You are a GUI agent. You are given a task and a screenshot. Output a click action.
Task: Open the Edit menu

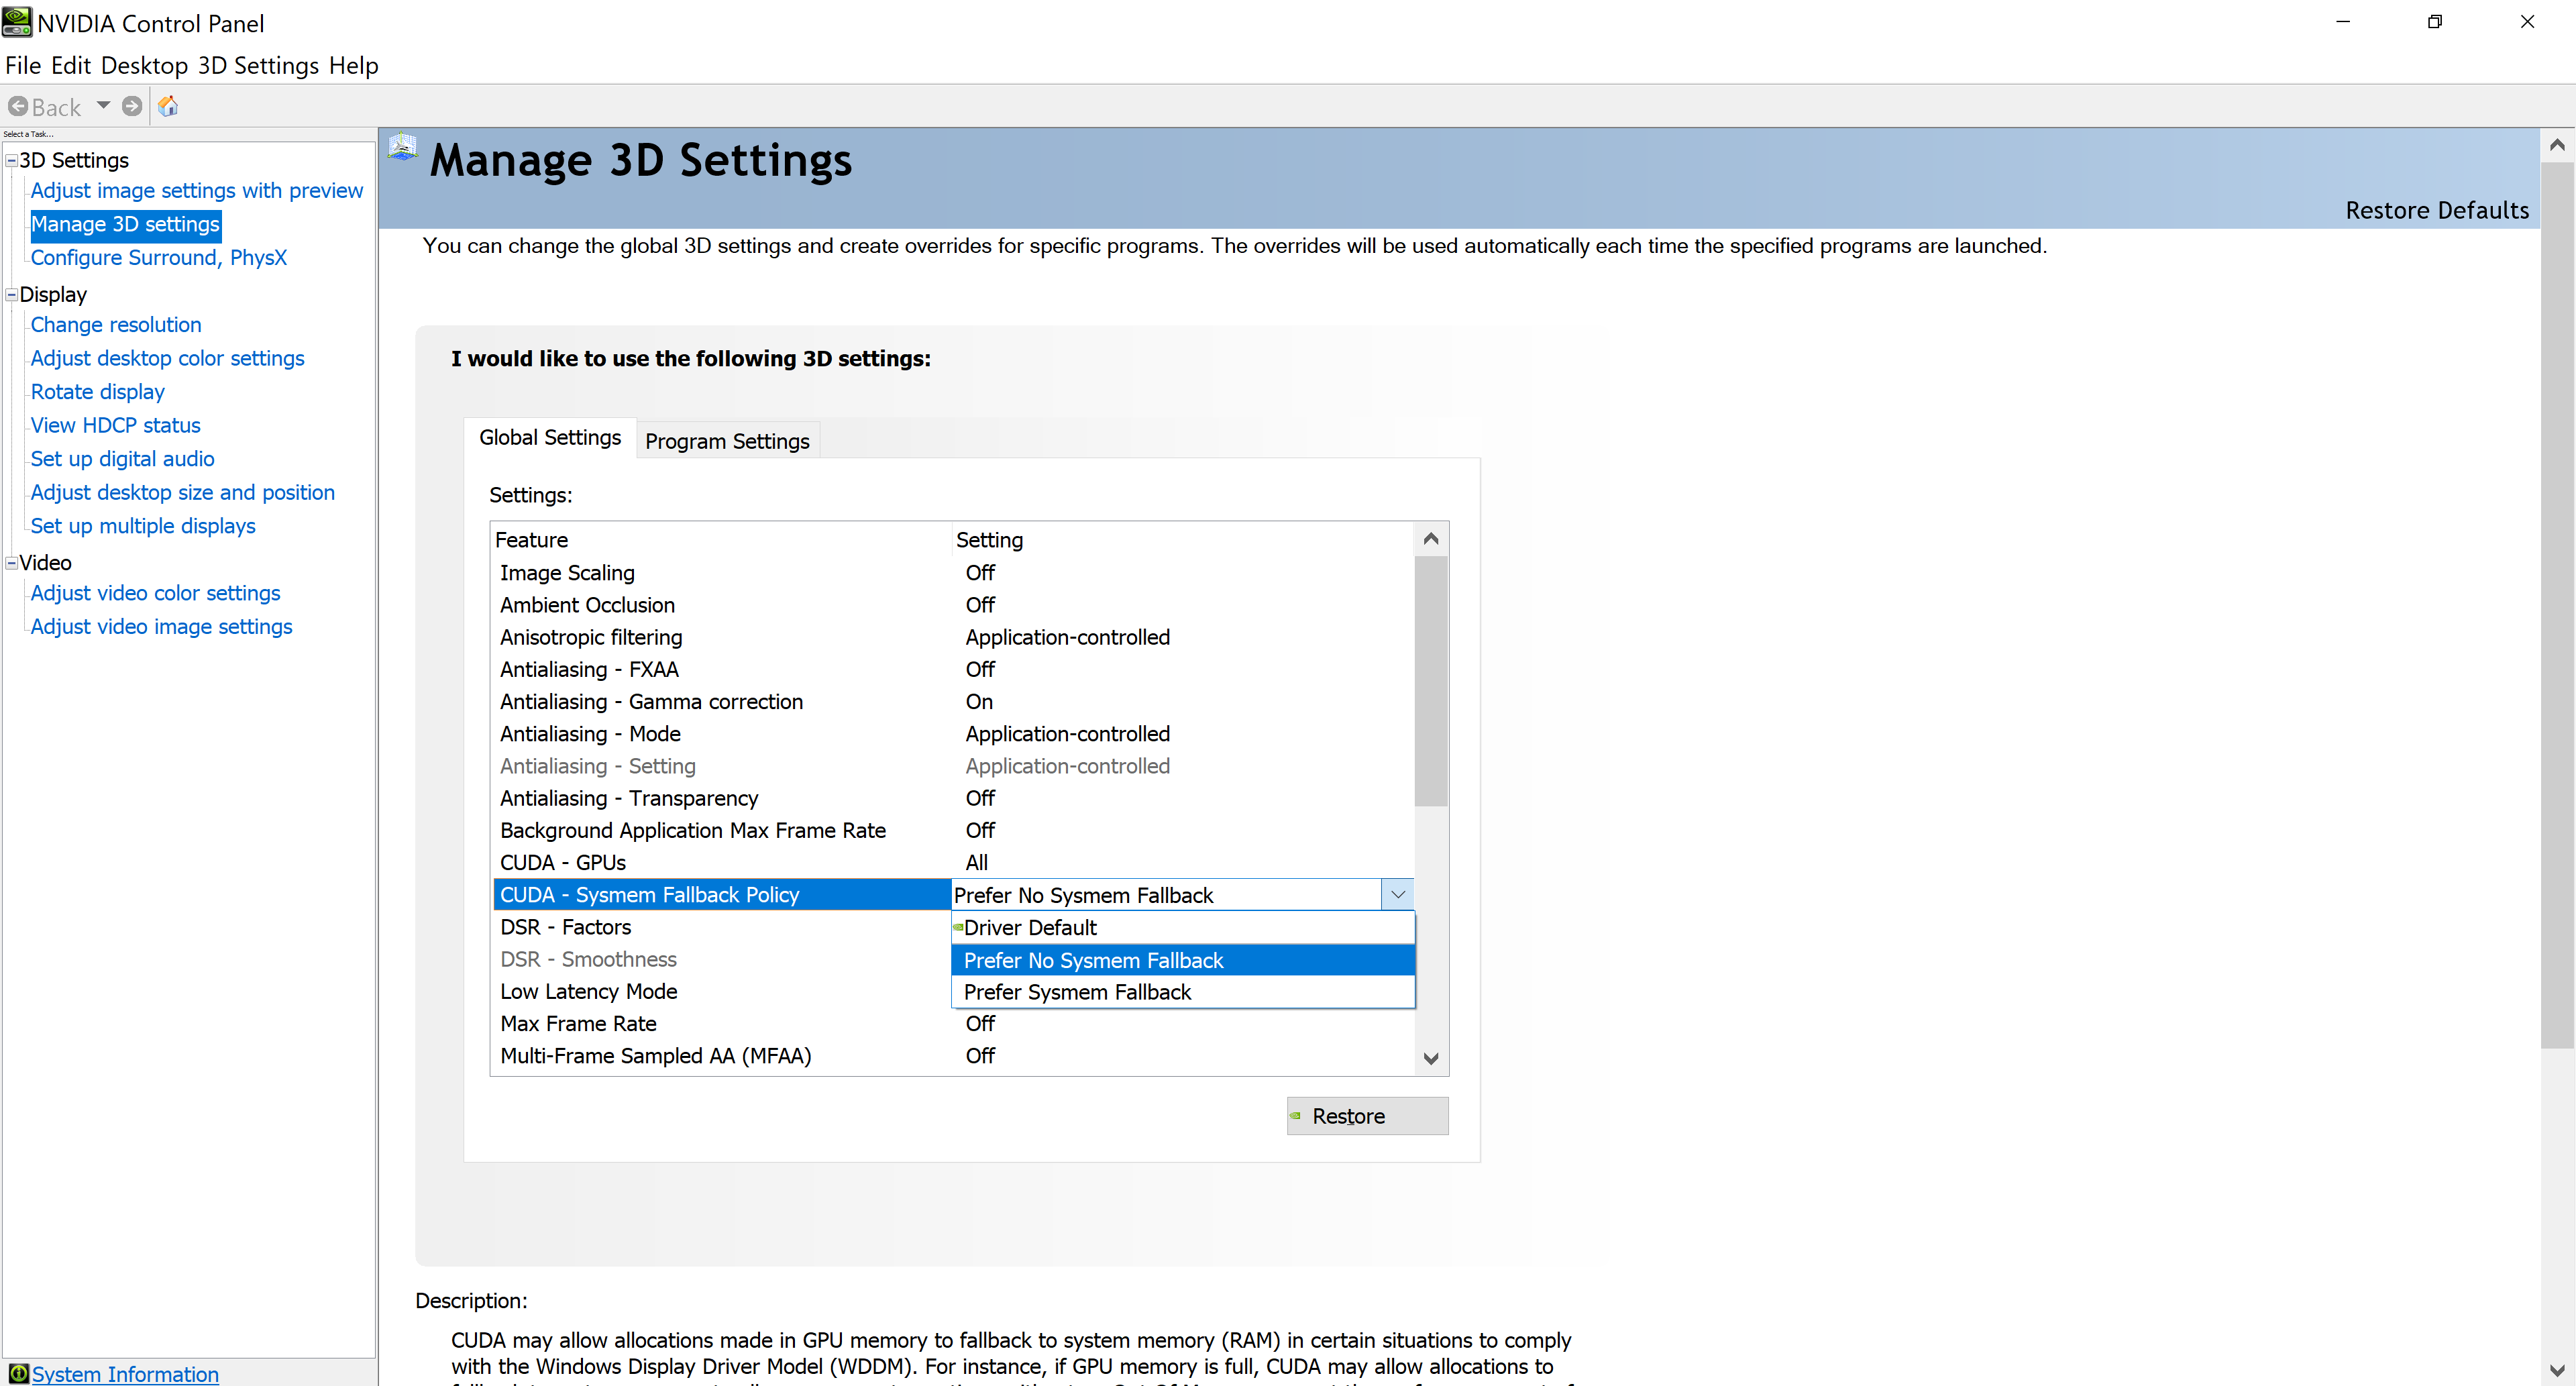[x=71, y=66]
